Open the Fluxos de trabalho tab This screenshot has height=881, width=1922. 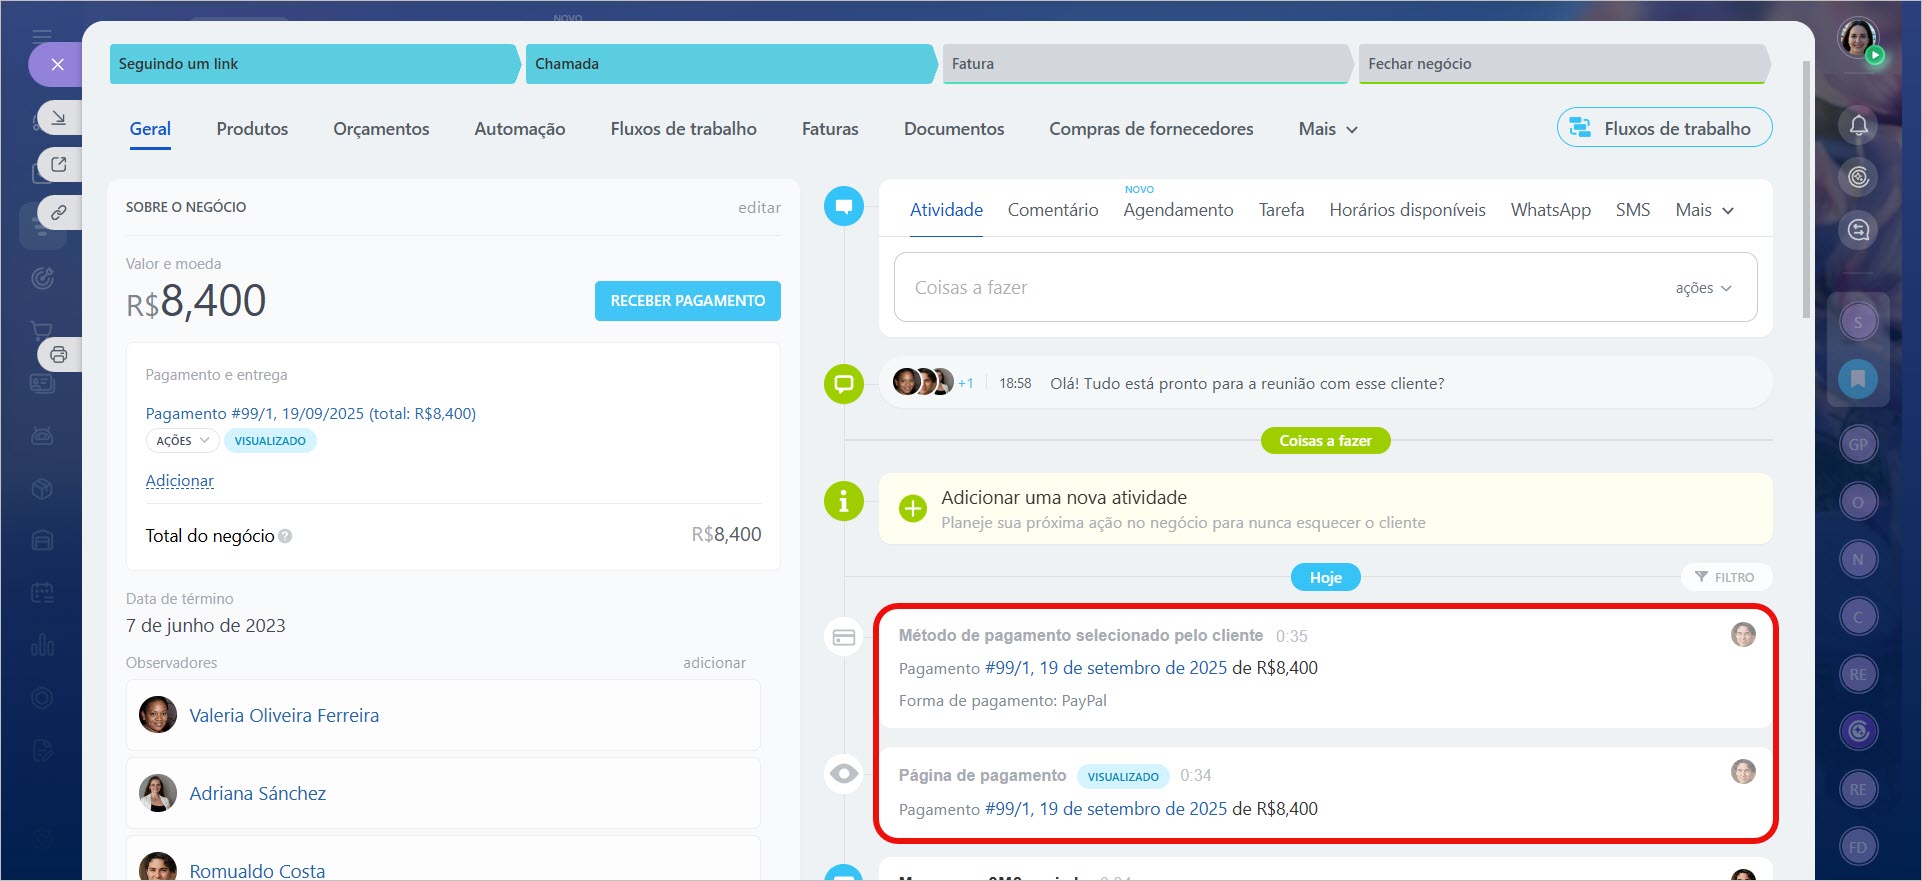[684, 129]
